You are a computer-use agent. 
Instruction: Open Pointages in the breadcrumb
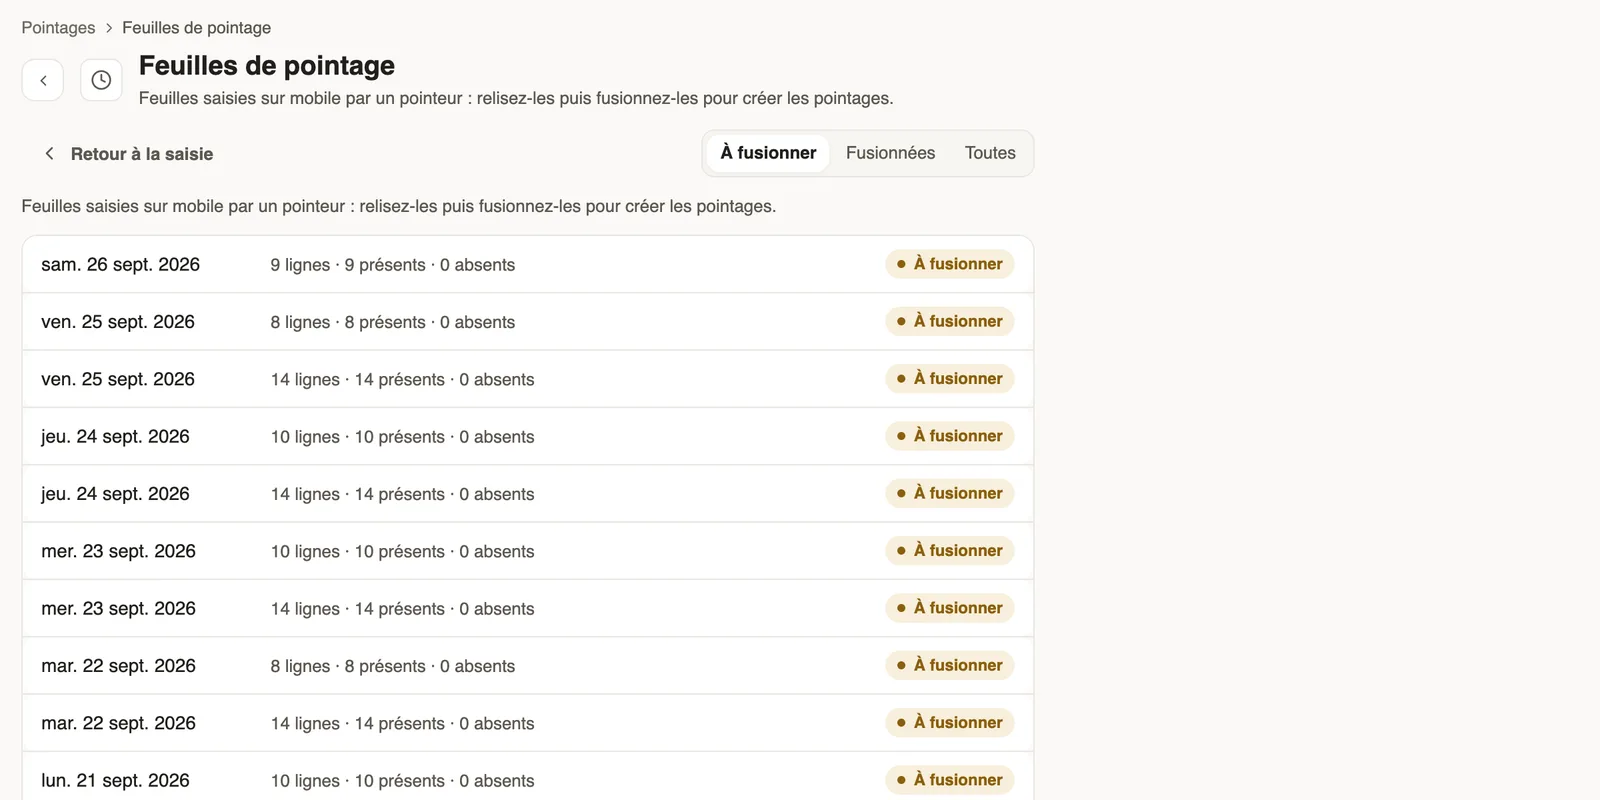click(x=58, y=28)
